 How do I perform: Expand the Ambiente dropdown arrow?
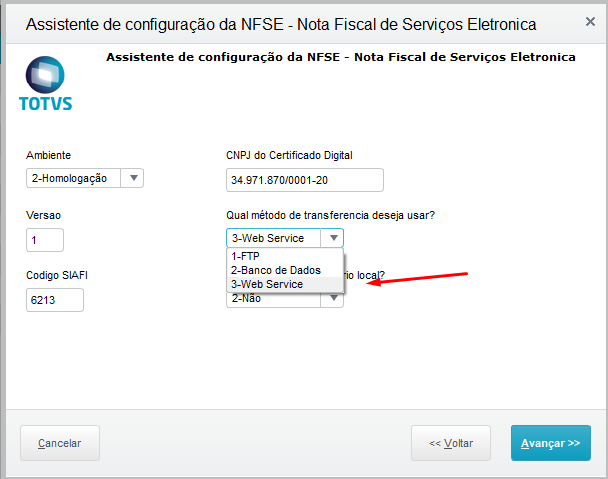point(134,178)
